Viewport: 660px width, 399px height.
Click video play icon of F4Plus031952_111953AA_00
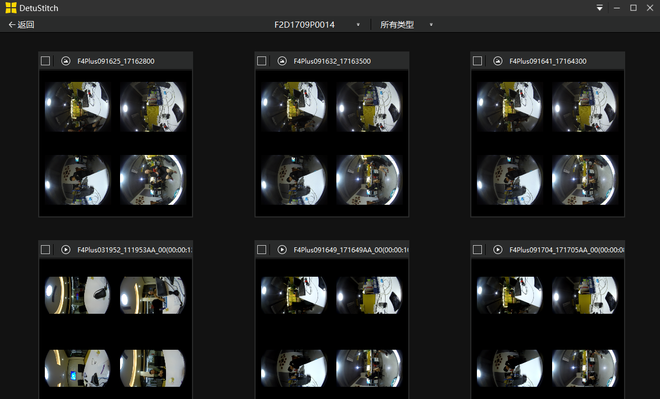click(66, 250)
